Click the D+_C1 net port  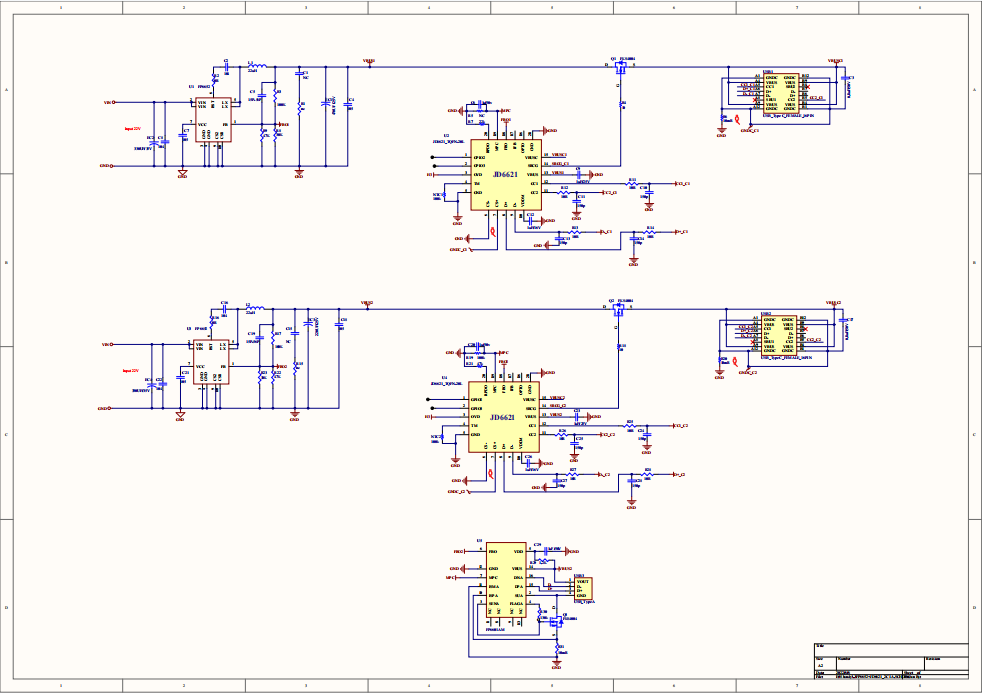pos(681,232)
